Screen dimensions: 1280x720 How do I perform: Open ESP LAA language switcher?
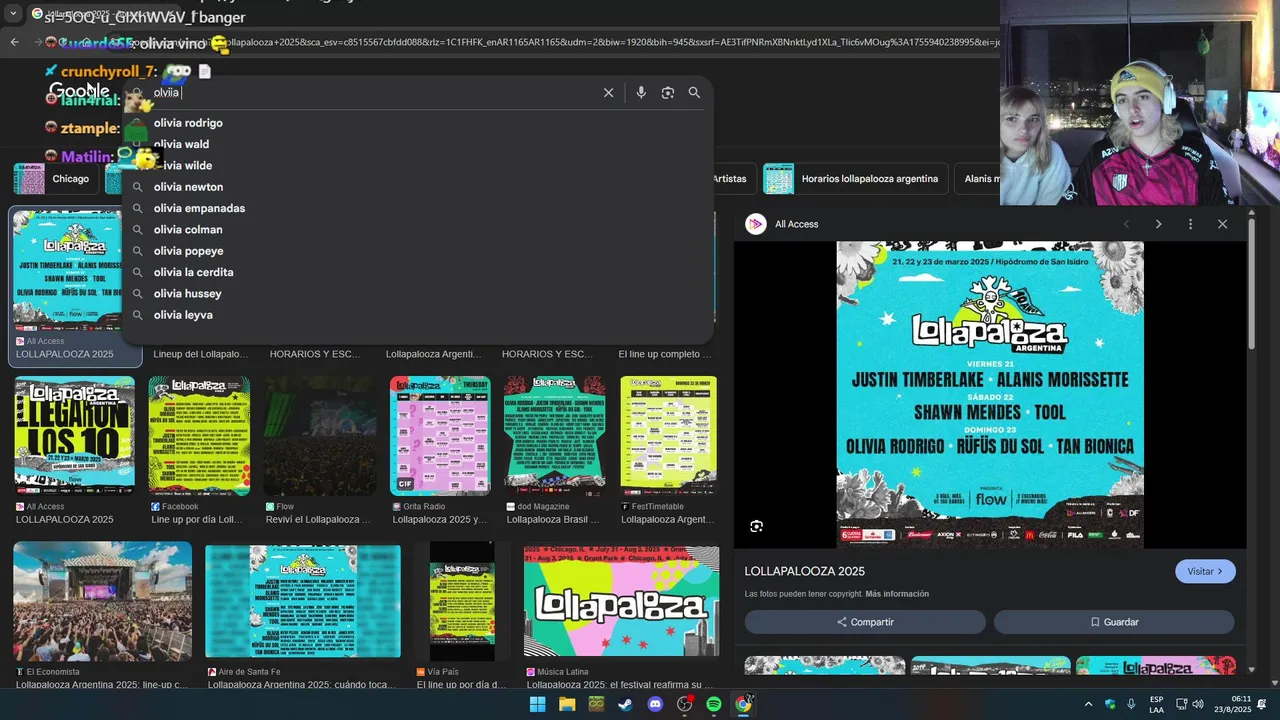click(x=1156, y=704)
